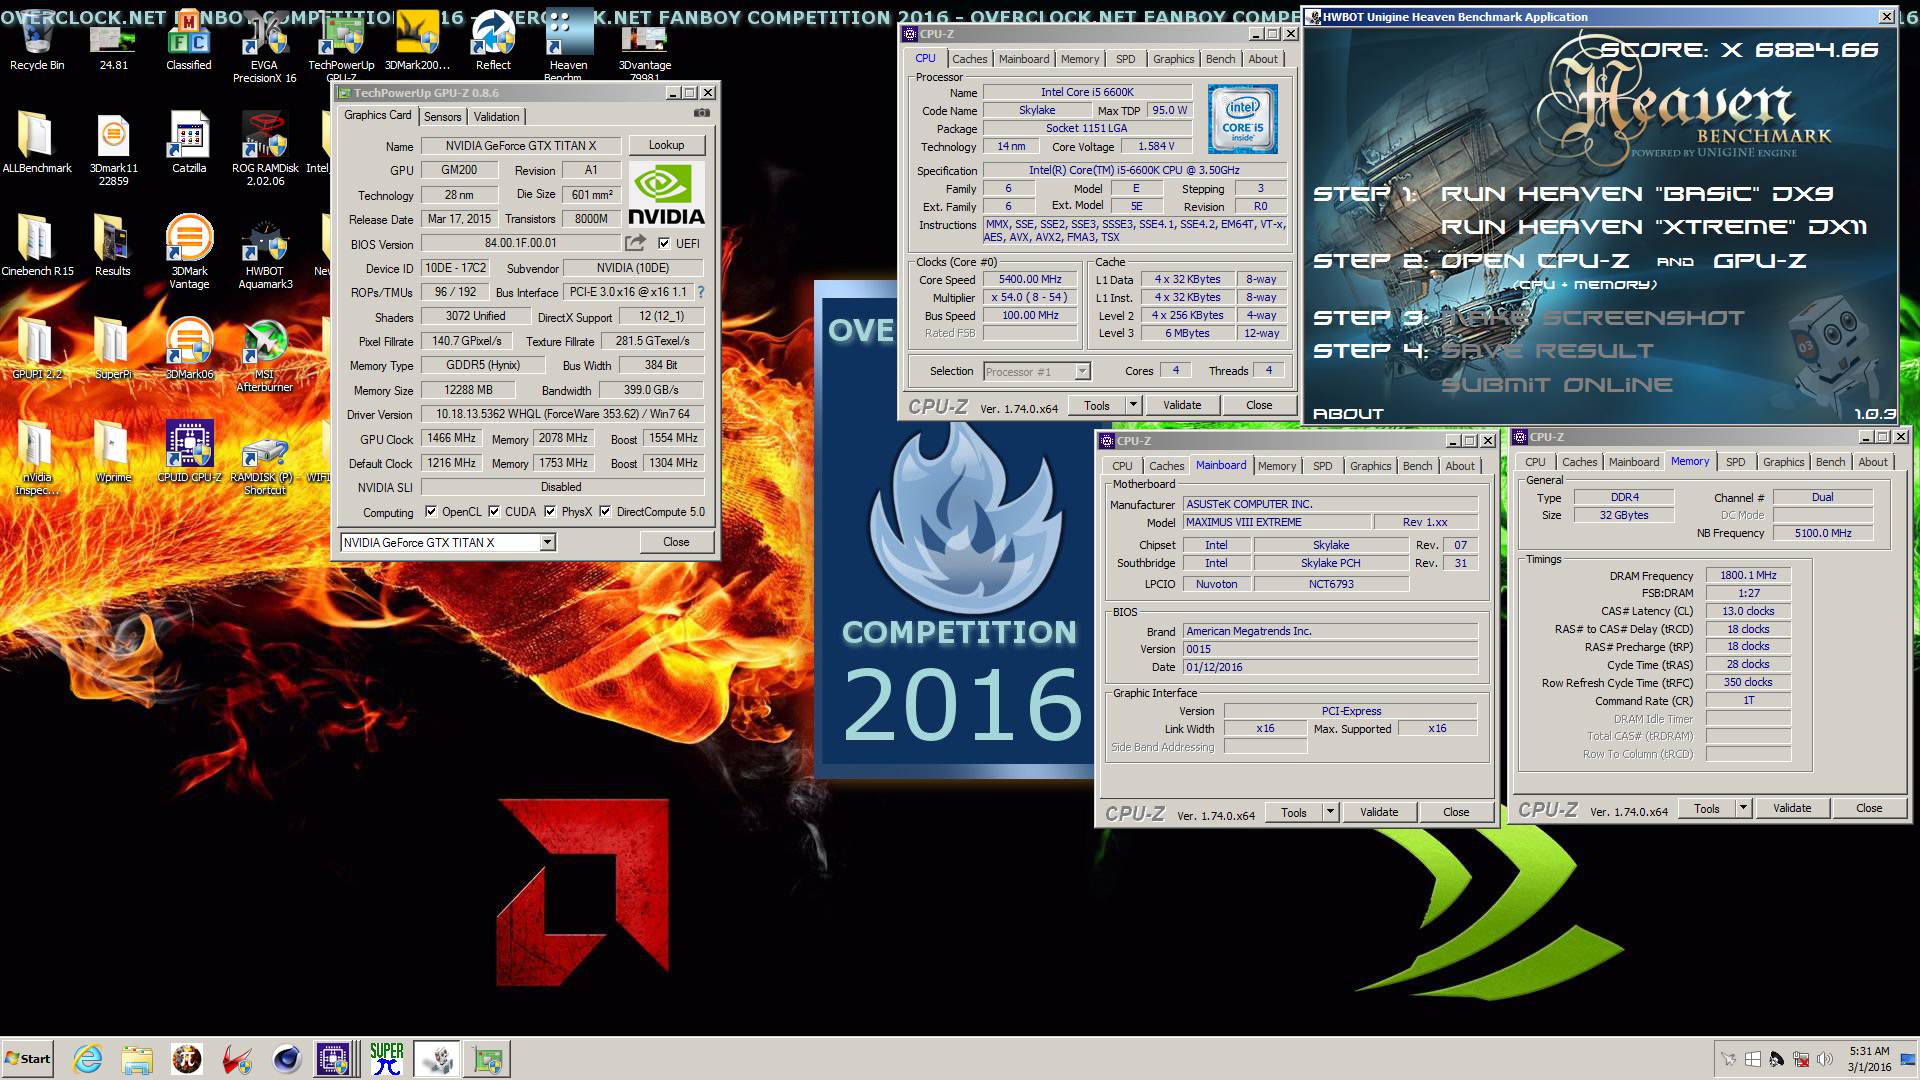
Task: Click the DRAM Frequency 1800.1 MHz value
Action: [1748, 575]
